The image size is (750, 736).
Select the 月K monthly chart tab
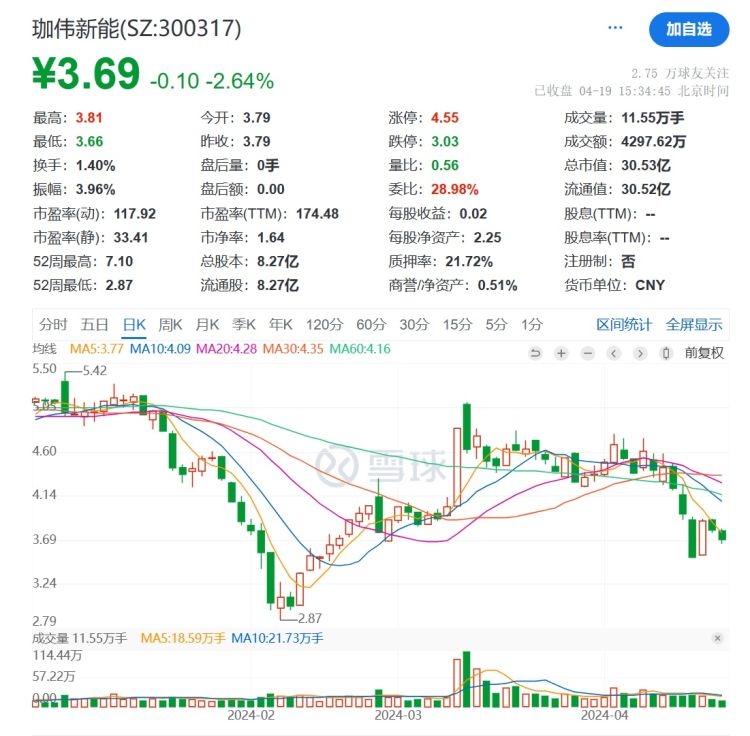point(207,325)
